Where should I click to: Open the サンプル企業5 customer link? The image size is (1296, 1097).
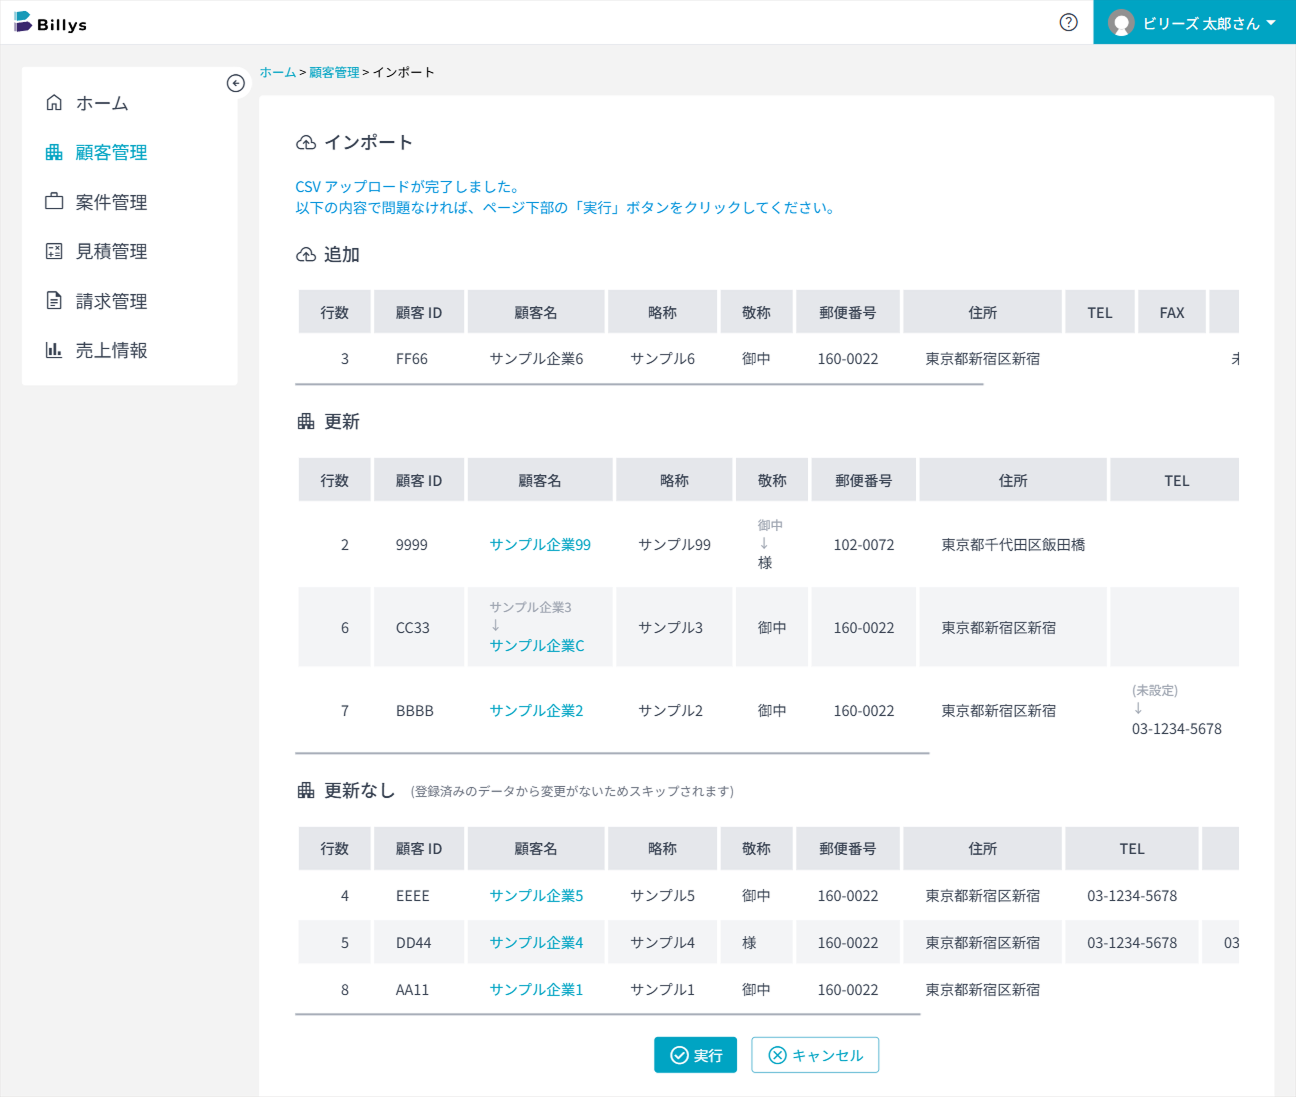pos(536,896)
